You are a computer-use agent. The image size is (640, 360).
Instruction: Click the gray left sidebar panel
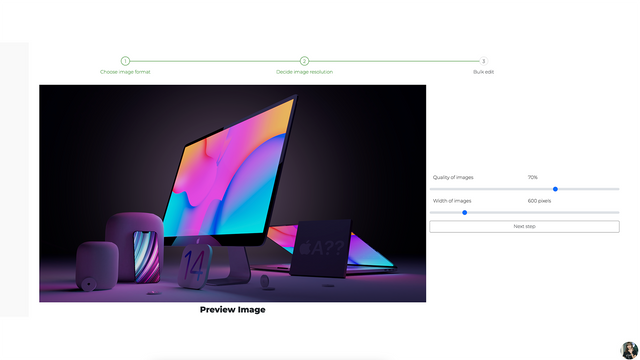[14, 180]
